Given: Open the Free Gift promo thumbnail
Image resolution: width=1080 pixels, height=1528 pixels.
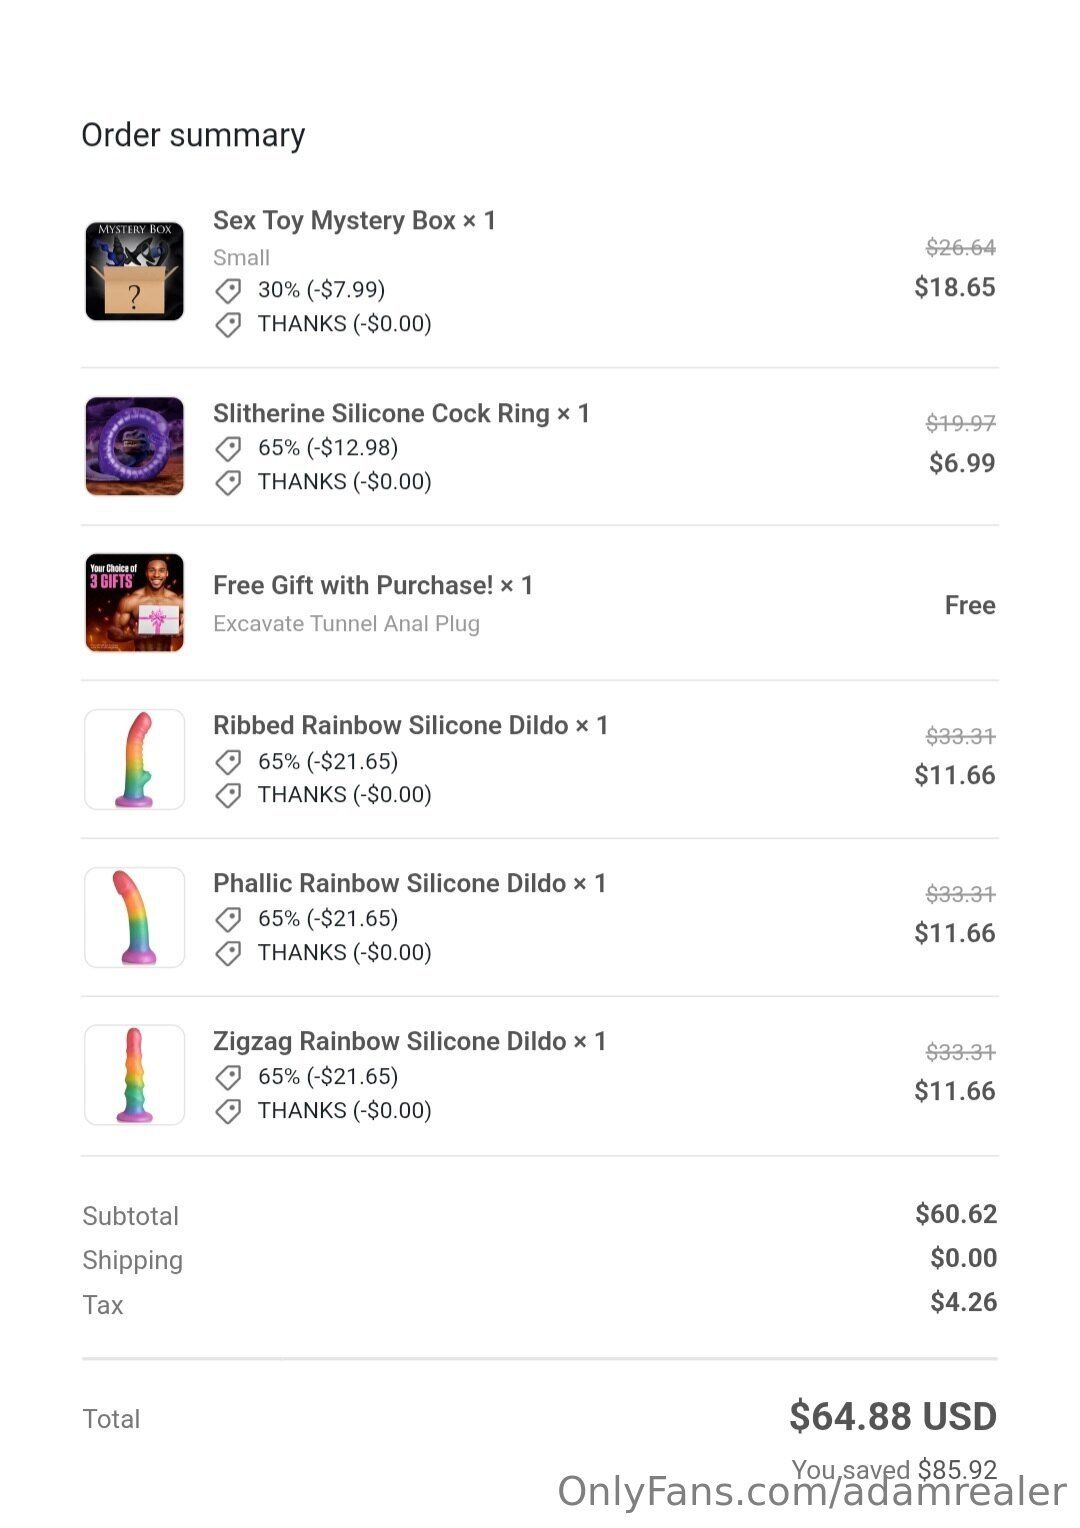Looking at the screenshot, I should point(134,603).
